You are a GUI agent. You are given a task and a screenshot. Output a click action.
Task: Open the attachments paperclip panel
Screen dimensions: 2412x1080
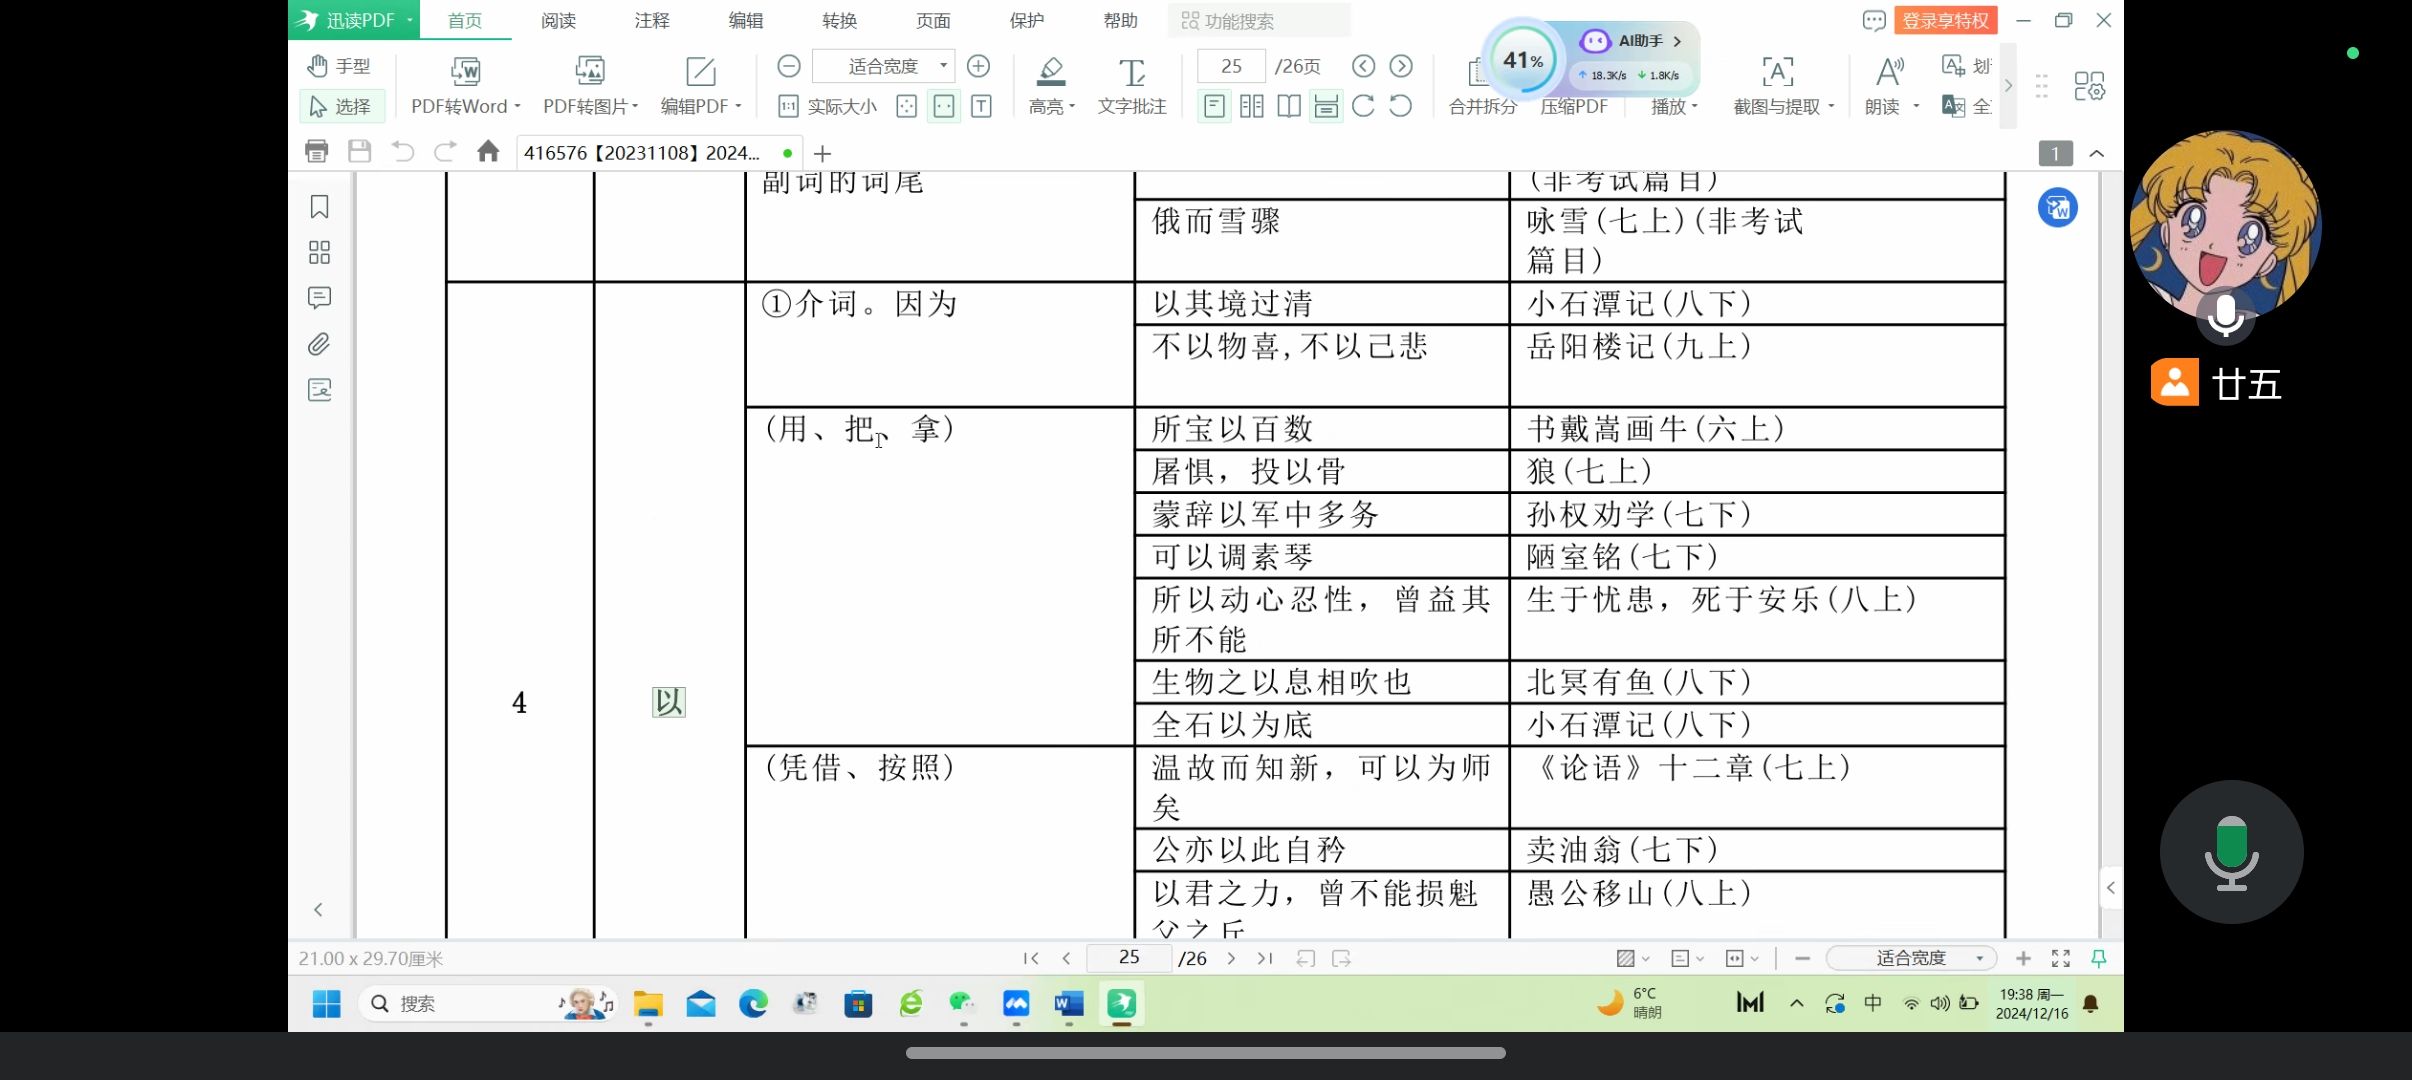[x=319, y=344]
